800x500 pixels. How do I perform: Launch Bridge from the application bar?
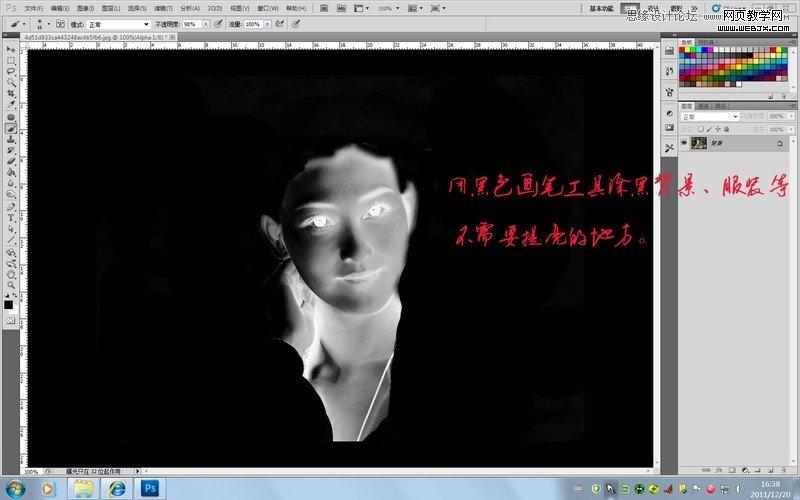(324, 8)
